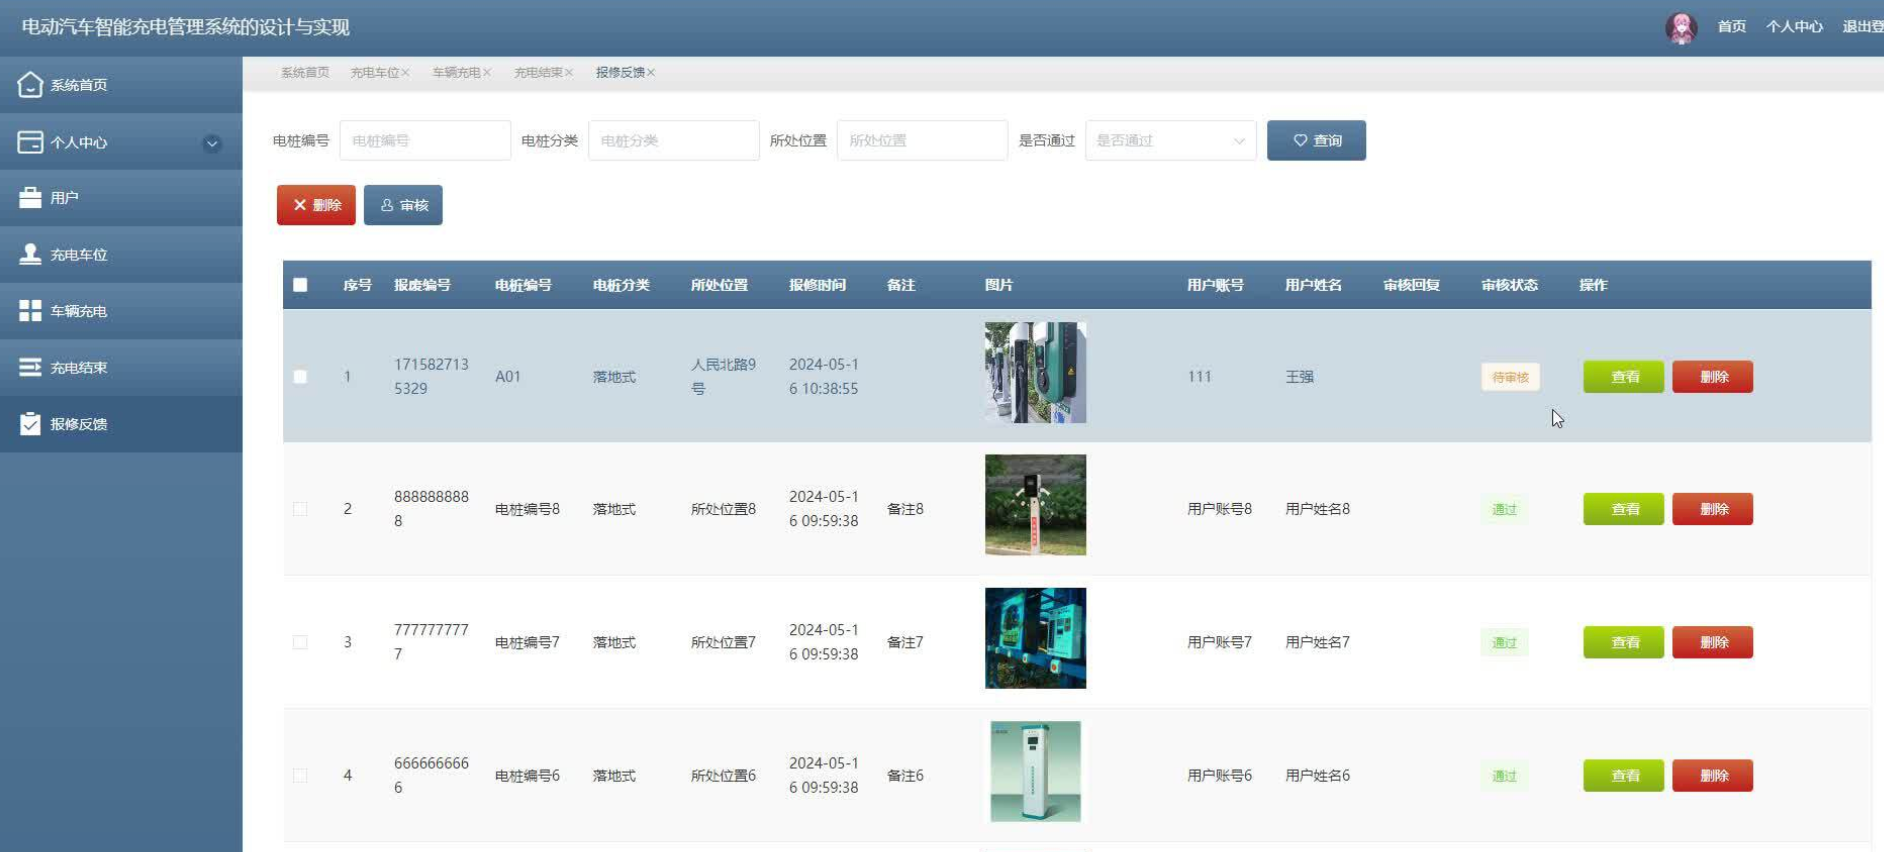The image size is (1884, 852).
Task: Click the 备注8 remark cell
Action: 905,509
